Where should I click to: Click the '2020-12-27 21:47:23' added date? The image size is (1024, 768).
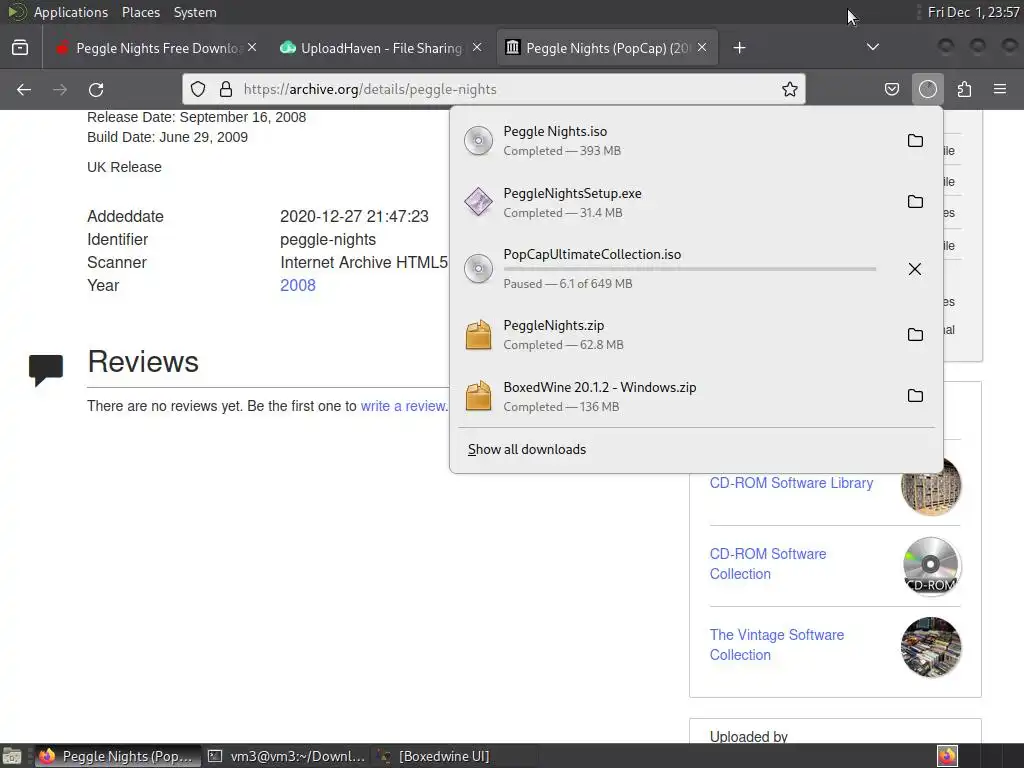pos(354,217)
